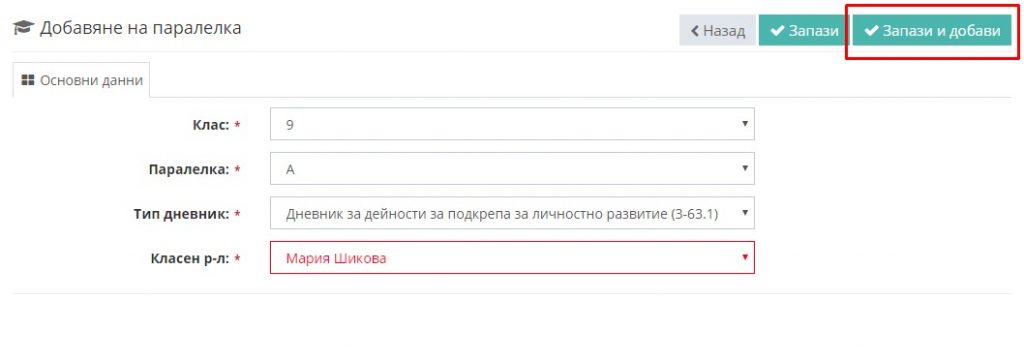
Task: Open the Тип дневник dropdown
Action: (x=512, y=213)
